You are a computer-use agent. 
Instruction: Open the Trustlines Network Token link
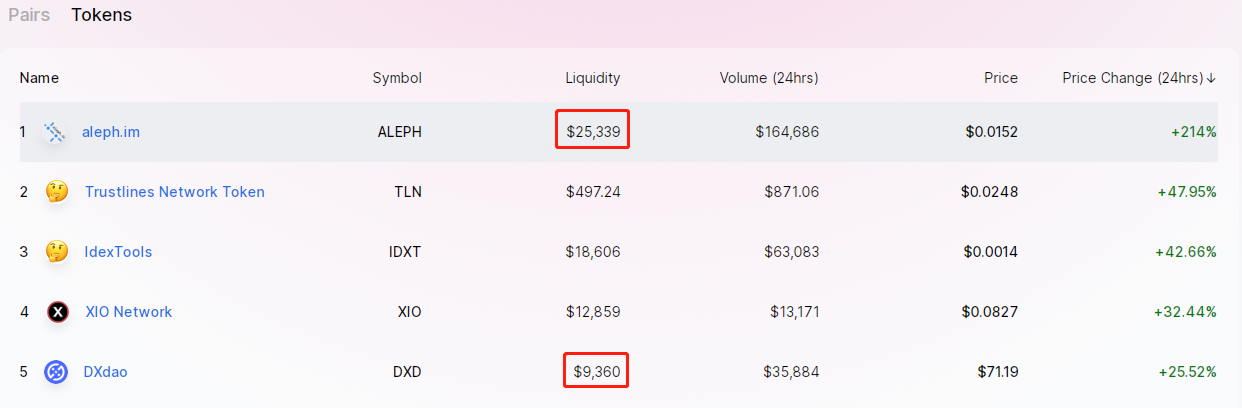175,192
